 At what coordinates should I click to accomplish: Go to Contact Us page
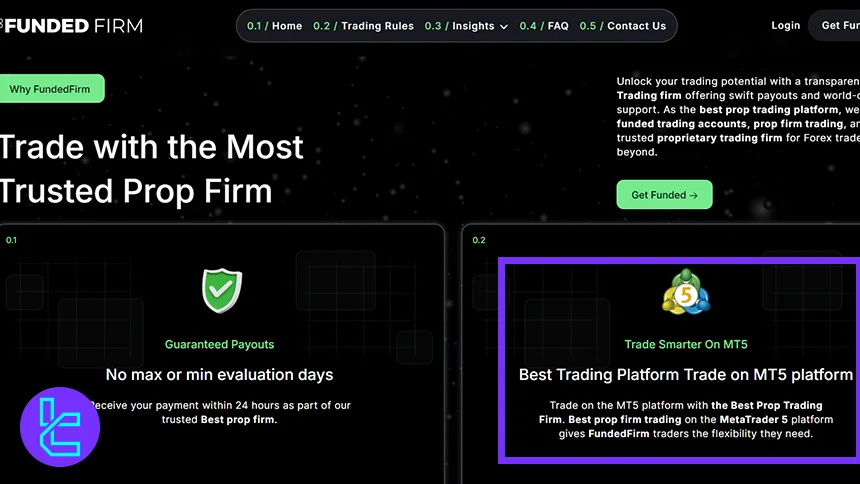click(623, 26)
